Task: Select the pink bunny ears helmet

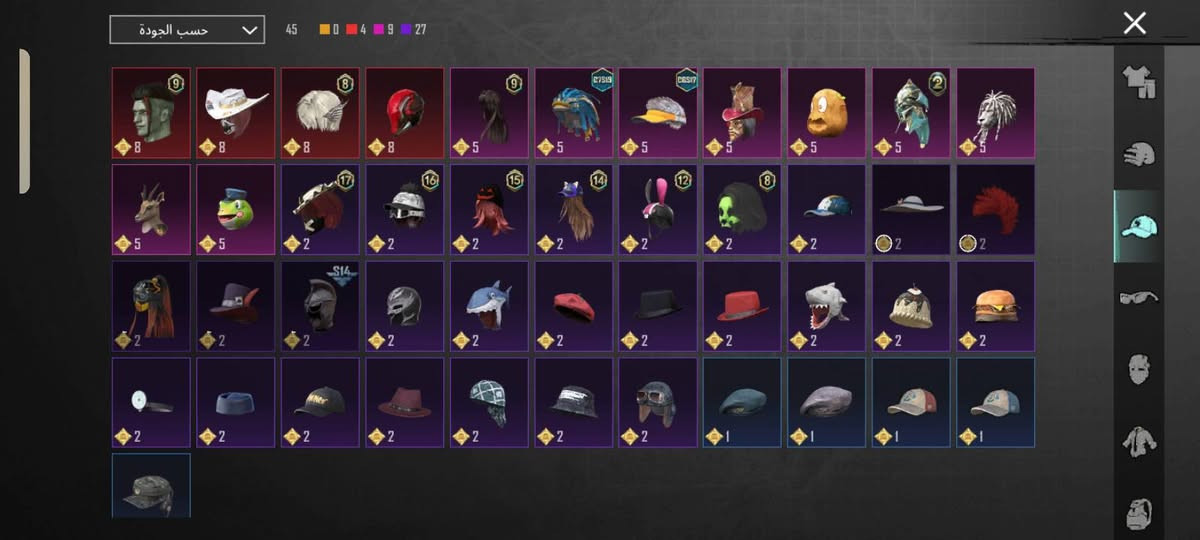Action: click(x=658, y=209)
